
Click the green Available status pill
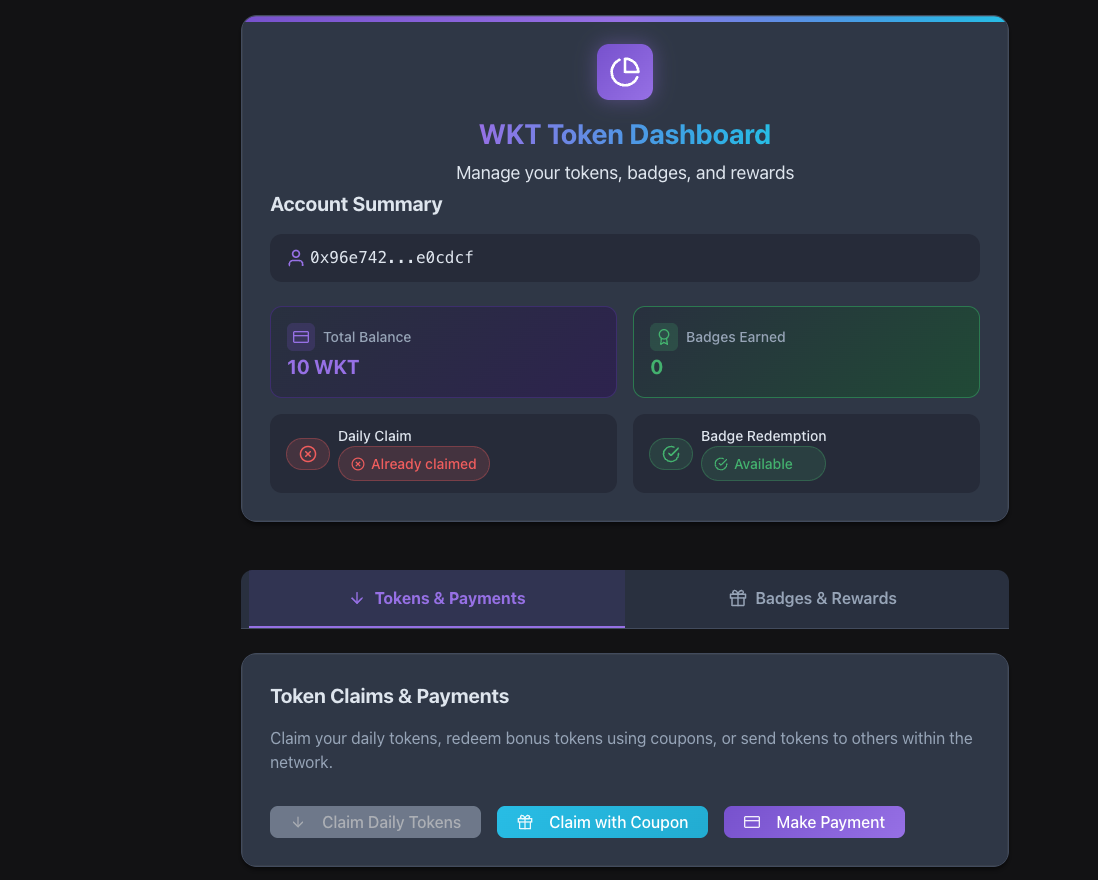[x=763, y=464]
